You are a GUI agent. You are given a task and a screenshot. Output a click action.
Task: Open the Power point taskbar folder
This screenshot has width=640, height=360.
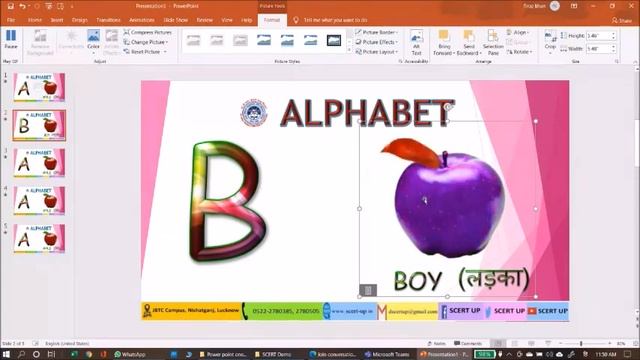(223, 354)
